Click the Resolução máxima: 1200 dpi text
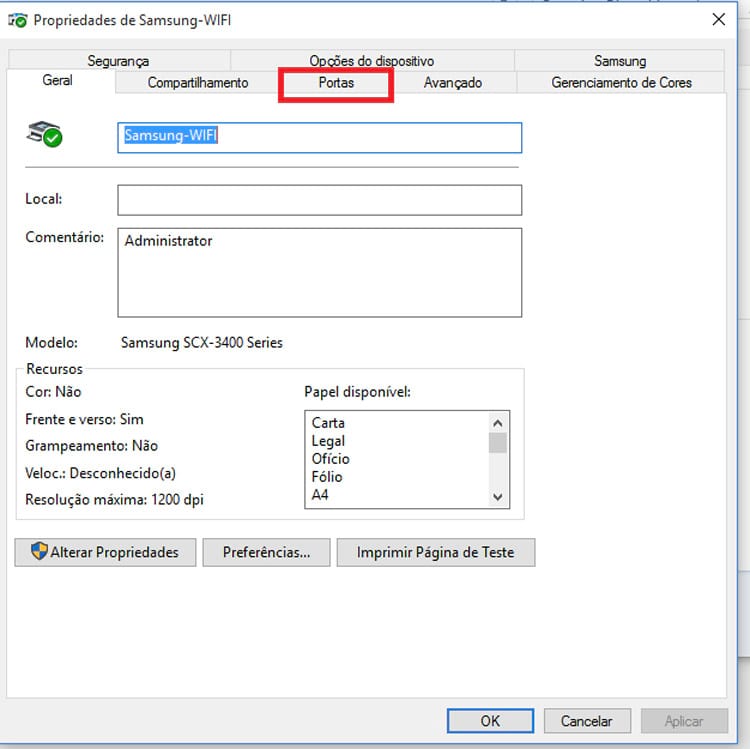The width and height of the screenshot is (750, 749). (x=114, y=500)
